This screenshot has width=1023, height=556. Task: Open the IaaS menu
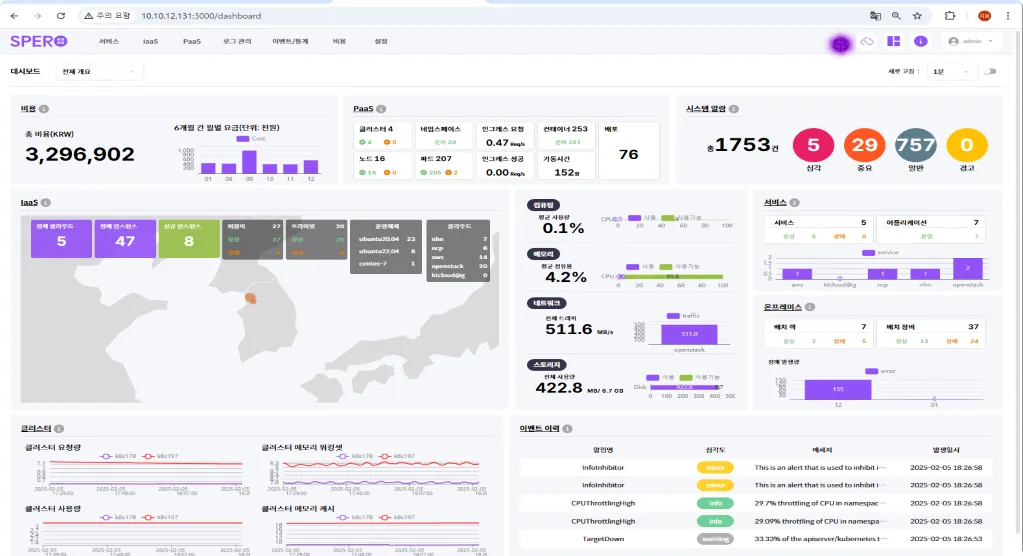(x=150, y=41)
